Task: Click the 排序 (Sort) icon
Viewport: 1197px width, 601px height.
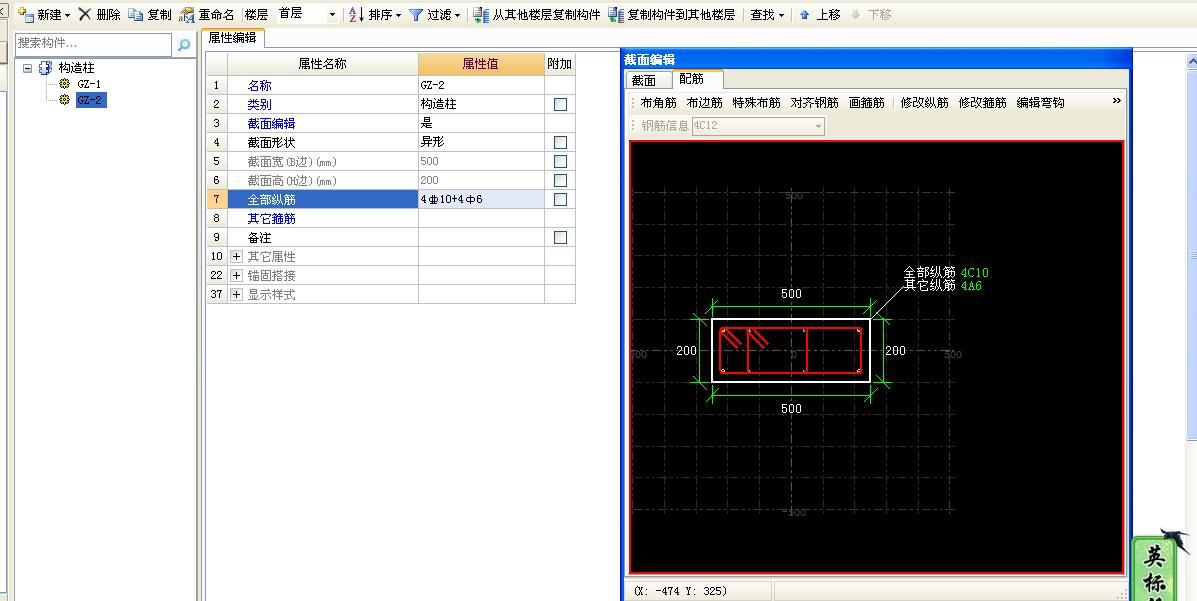Action: tap(357, 15)
